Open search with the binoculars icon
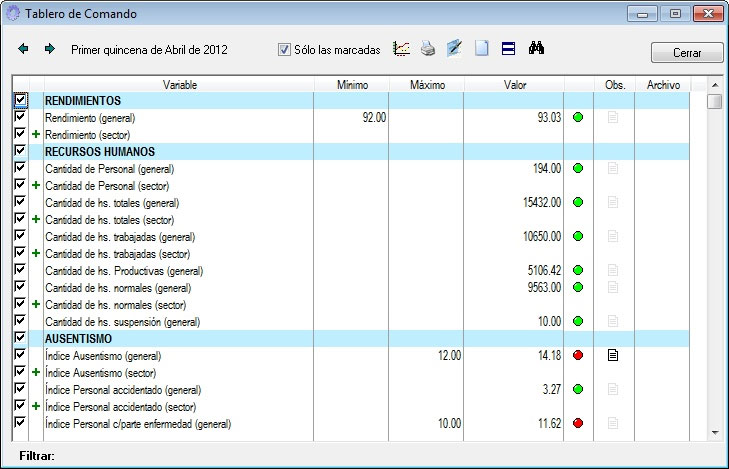 click(x=535, y=49)
